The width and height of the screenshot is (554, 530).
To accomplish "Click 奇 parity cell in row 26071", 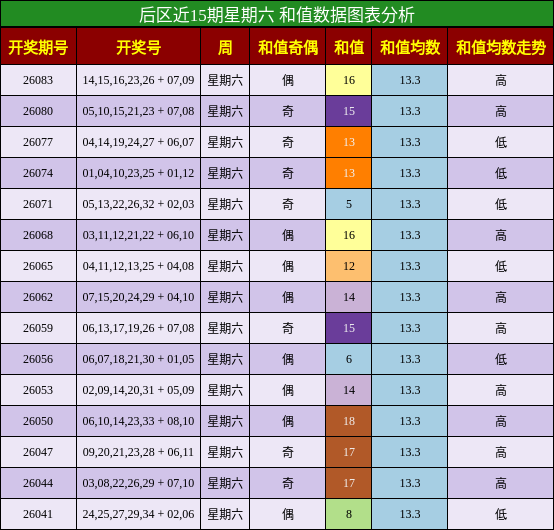I will point(288,204).
